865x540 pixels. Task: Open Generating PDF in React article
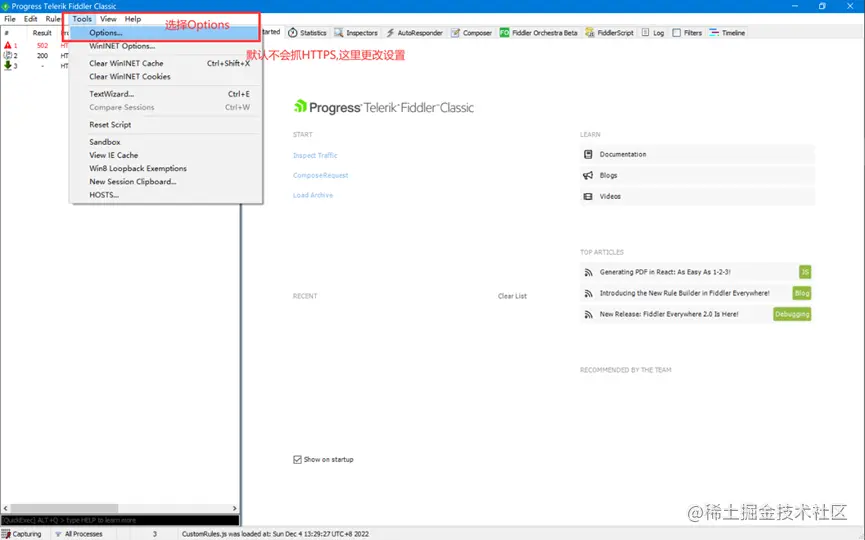pos(665,272)
